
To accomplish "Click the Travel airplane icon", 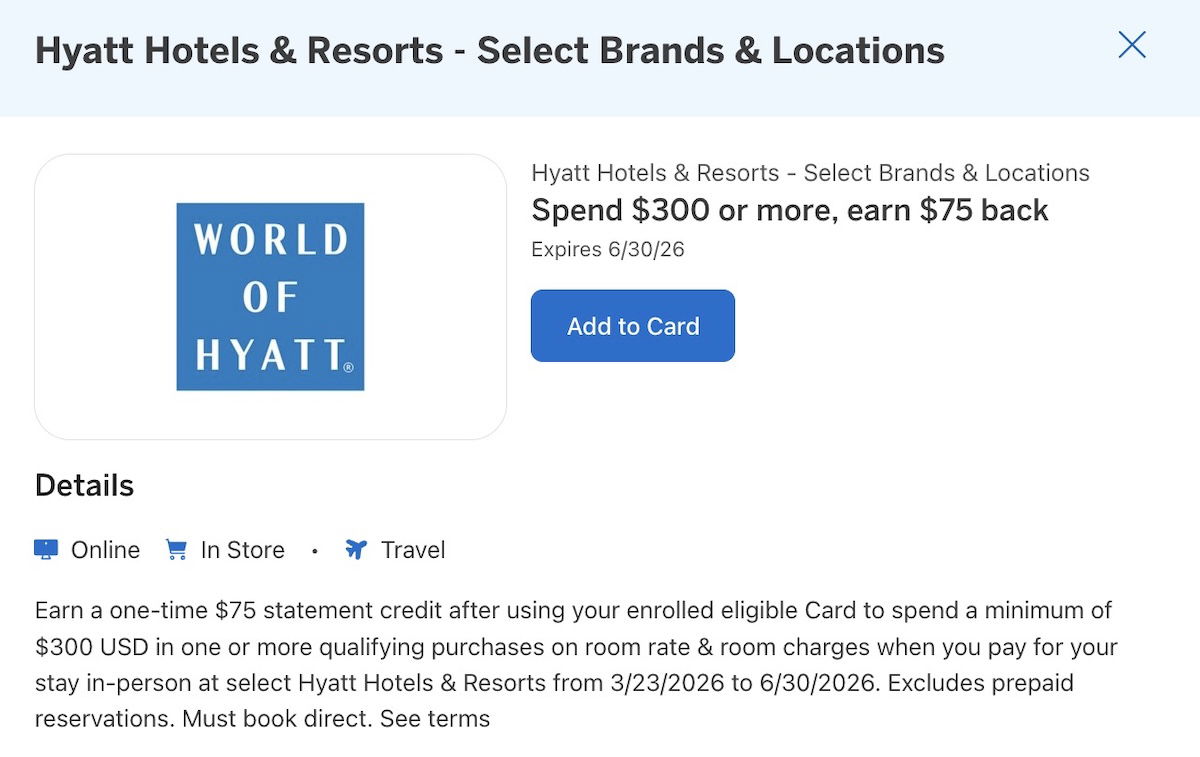I will pos(356,550).
